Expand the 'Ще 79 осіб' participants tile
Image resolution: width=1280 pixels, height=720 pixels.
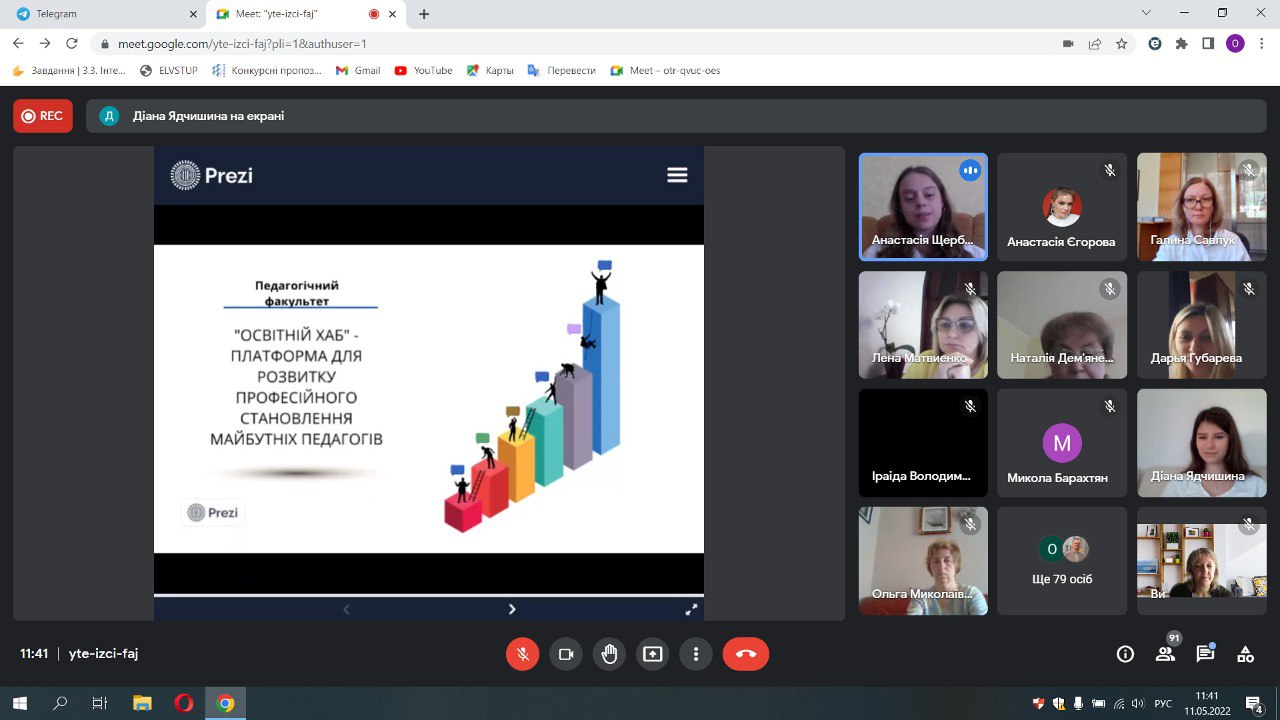1061,561
